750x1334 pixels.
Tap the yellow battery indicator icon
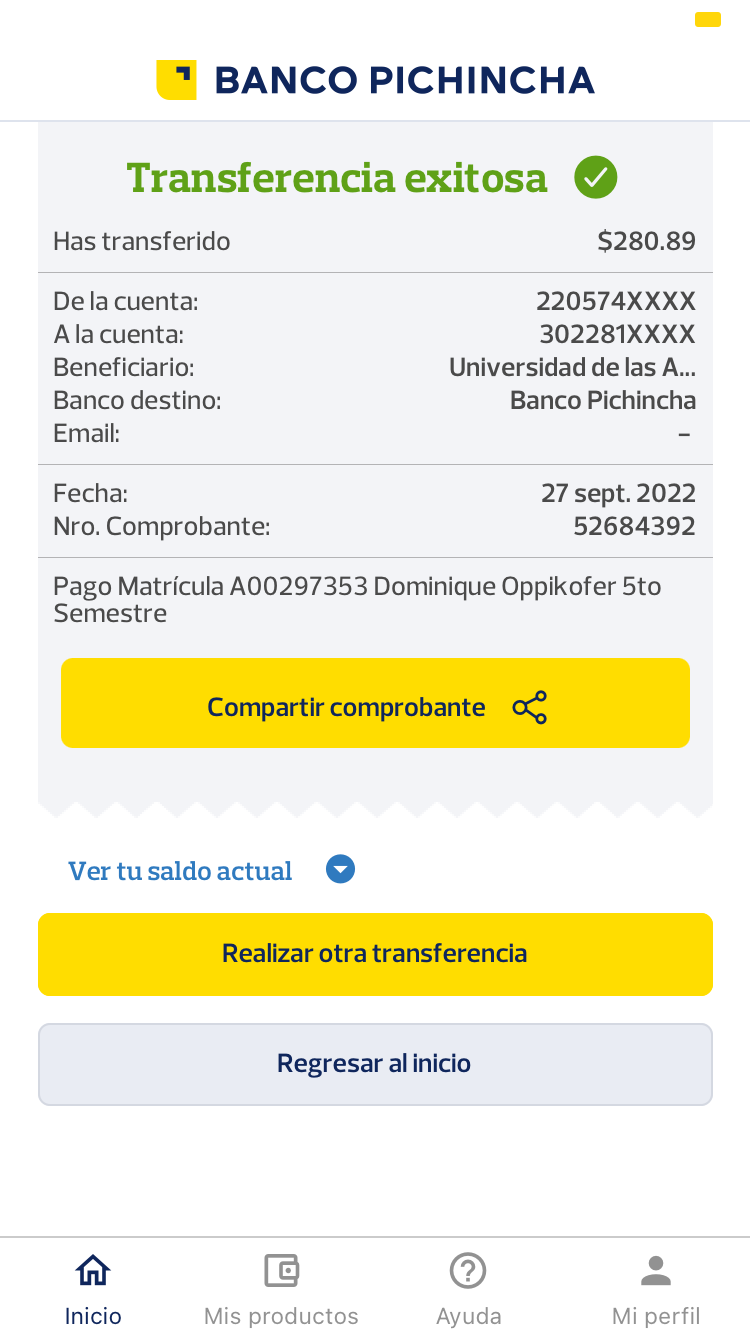708,19
